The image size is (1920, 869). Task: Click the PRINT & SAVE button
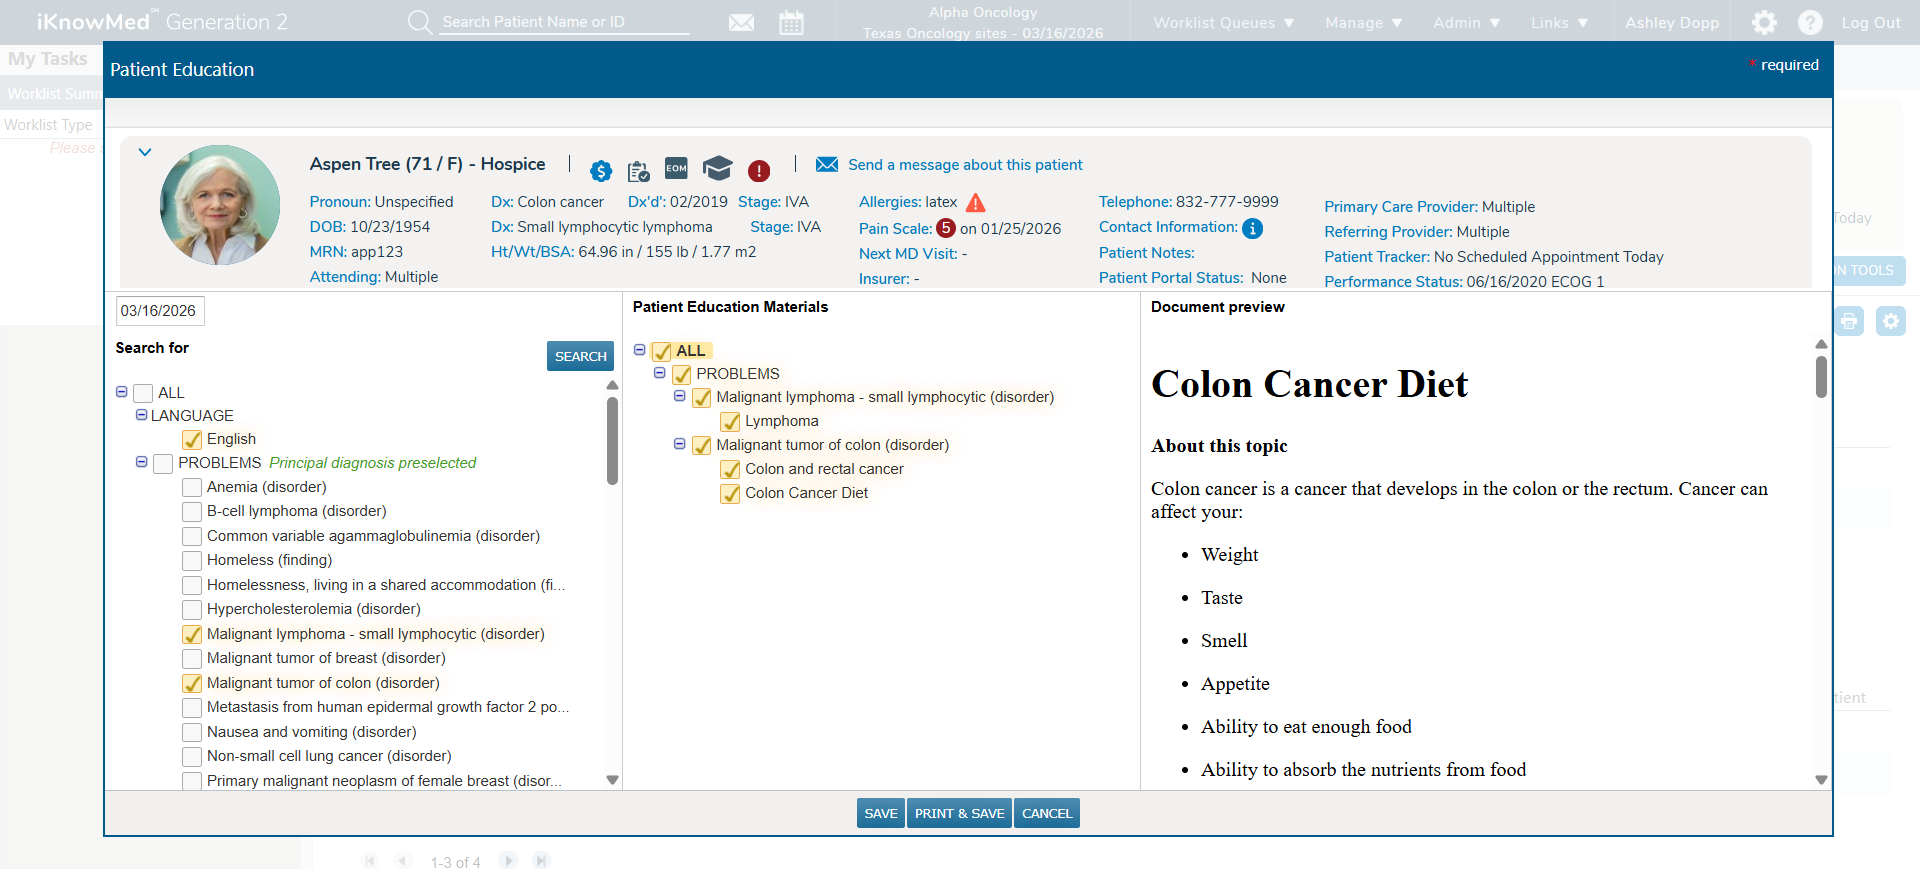click(x=959, y=813)
